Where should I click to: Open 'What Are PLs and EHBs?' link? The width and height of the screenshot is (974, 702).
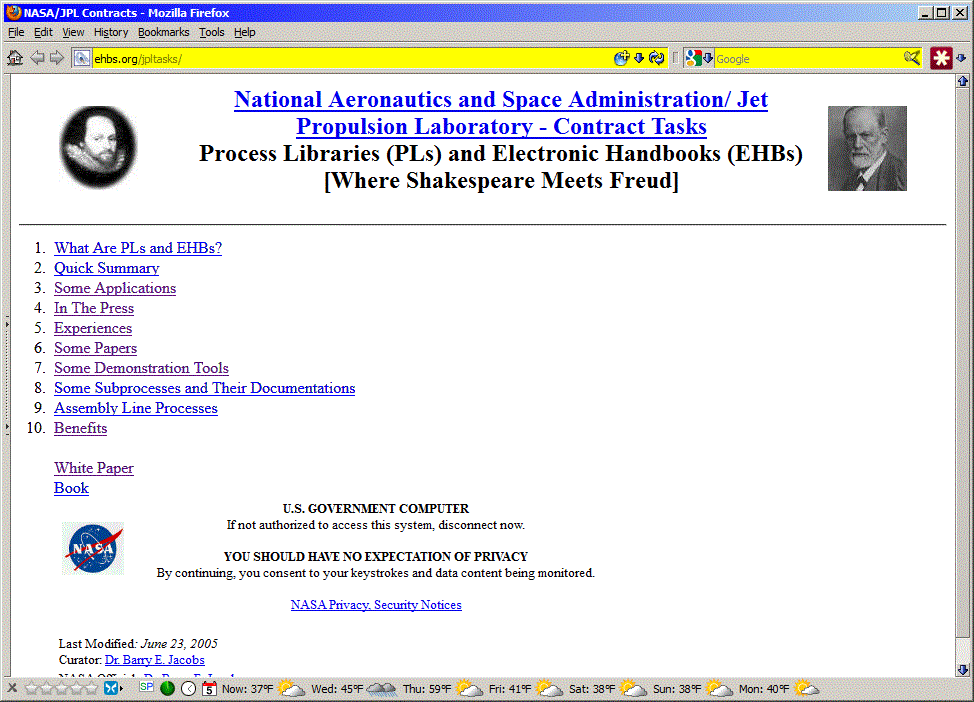tap(138, 248)
